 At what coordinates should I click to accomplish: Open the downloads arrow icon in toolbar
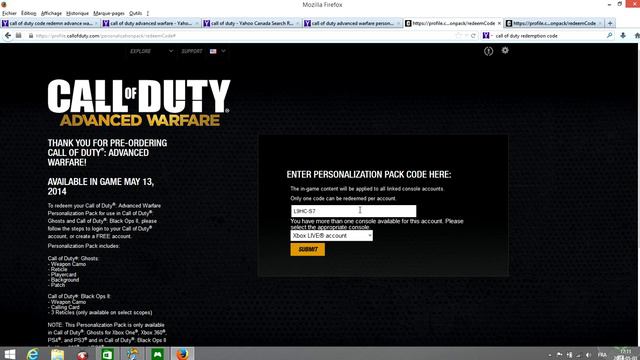(623, 36)
